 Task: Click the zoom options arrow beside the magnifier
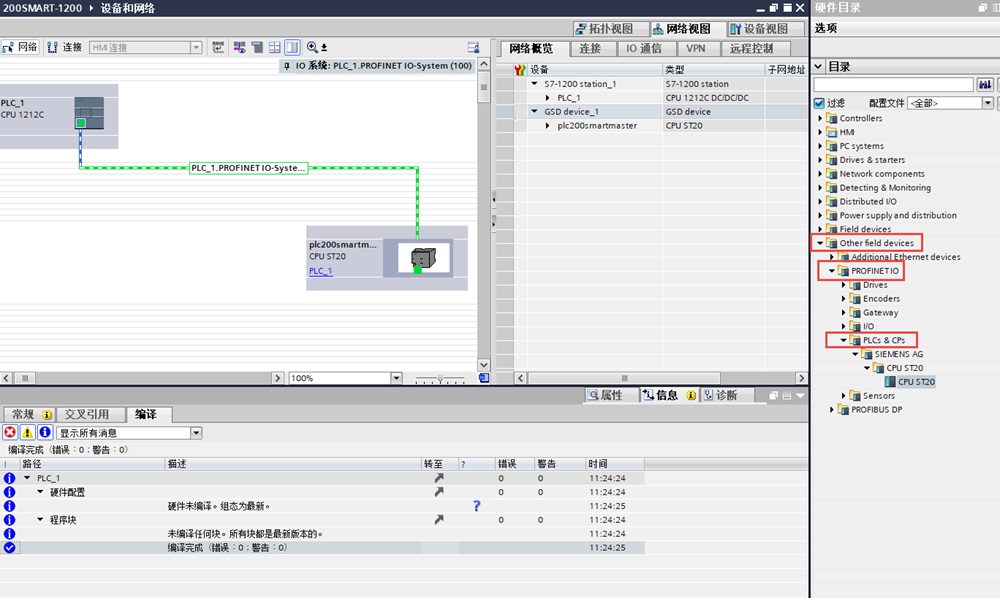(x=324, y=48)
